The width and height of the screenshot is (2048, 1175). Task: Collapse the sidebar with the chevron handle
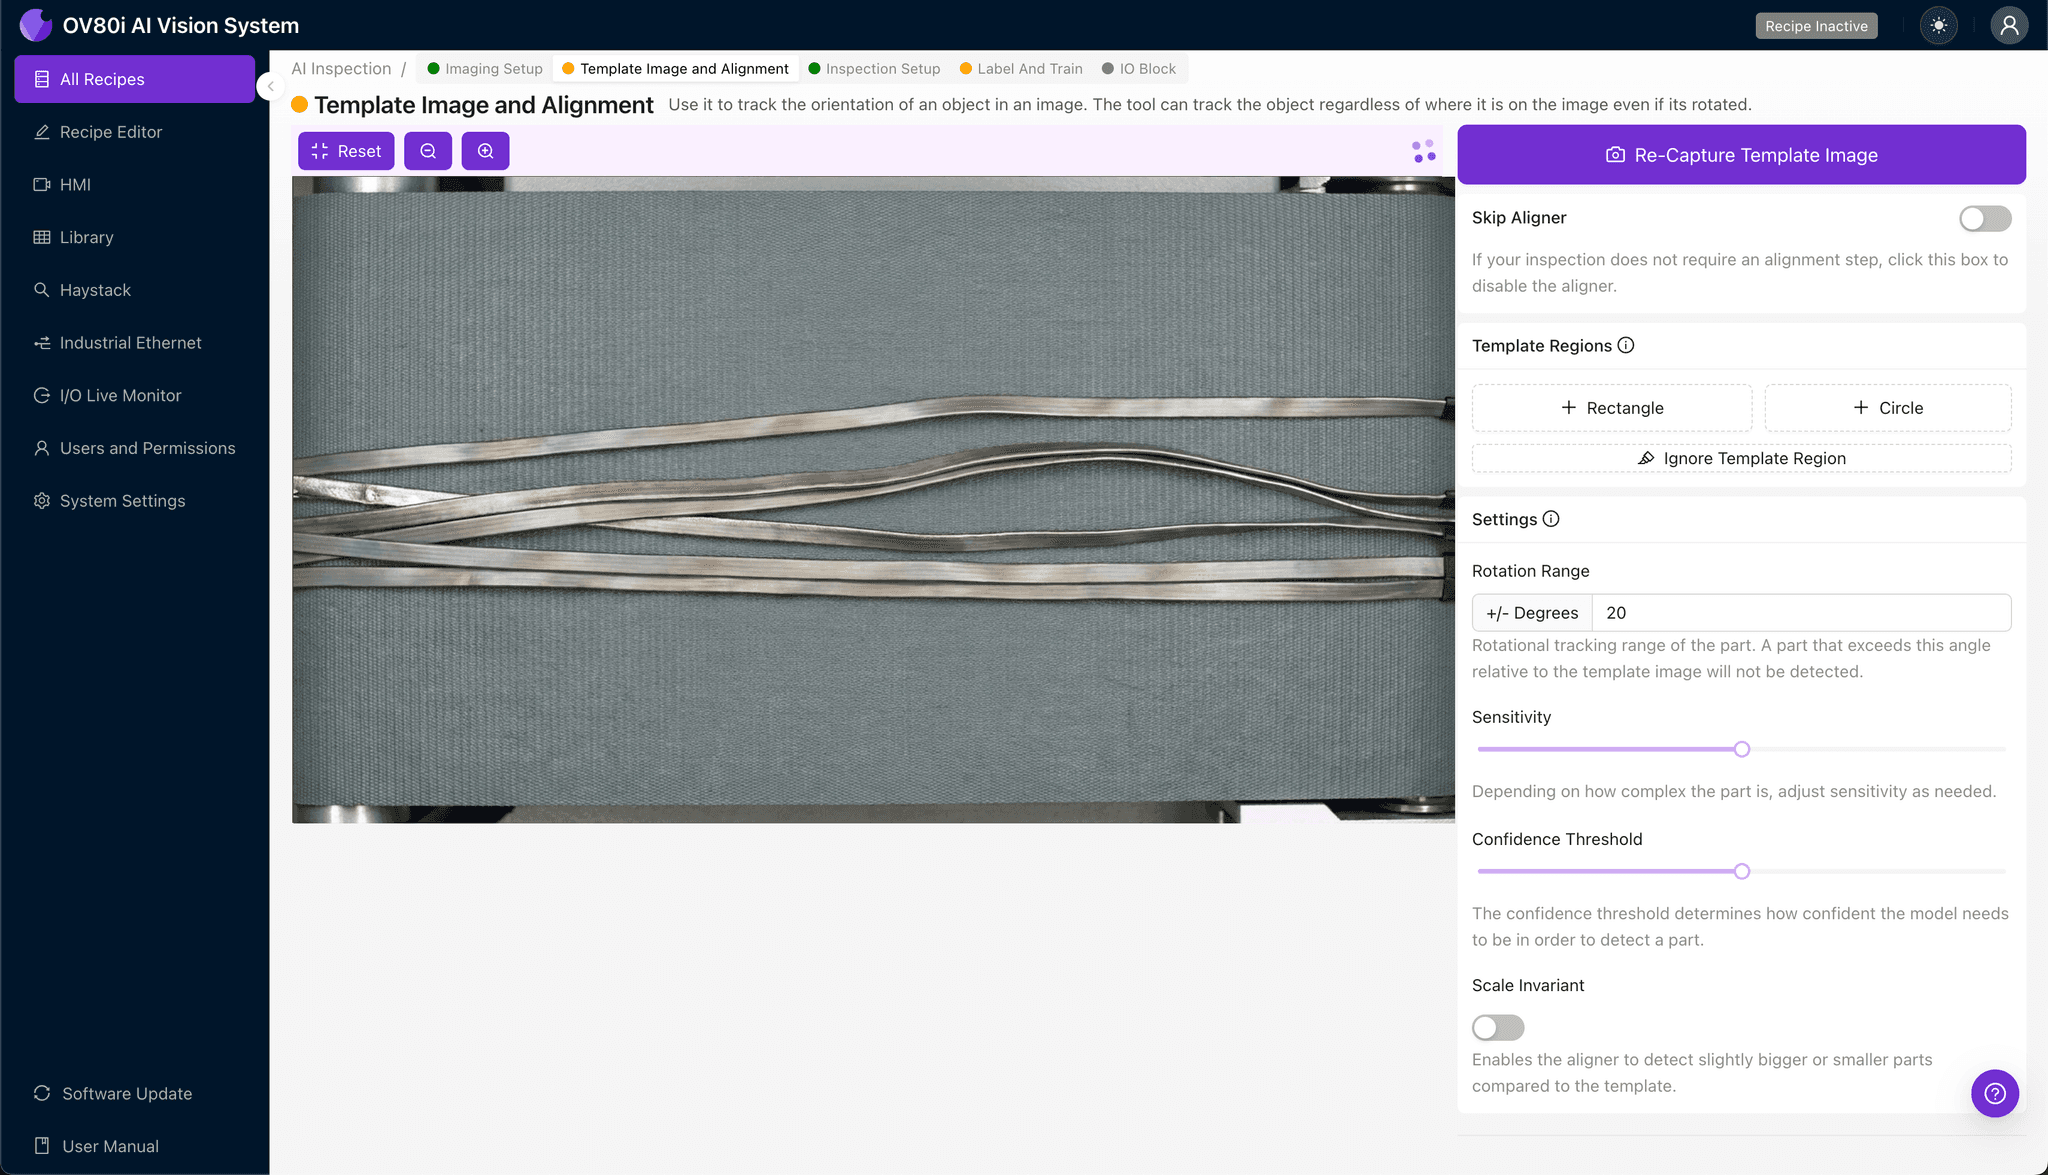pyautogui.click(x=270, y=87)
